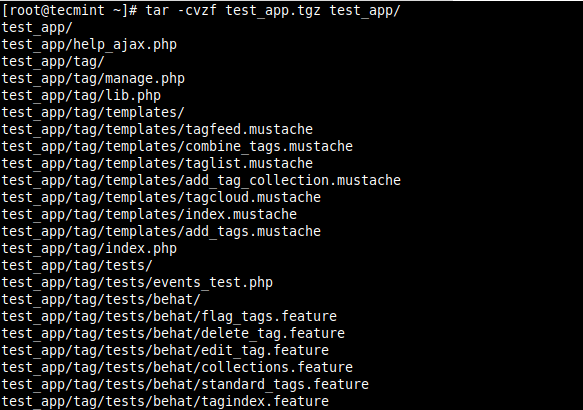583x410 pixels.
Task: Select the templates/index.mustache line
Action: pos(149,215)
